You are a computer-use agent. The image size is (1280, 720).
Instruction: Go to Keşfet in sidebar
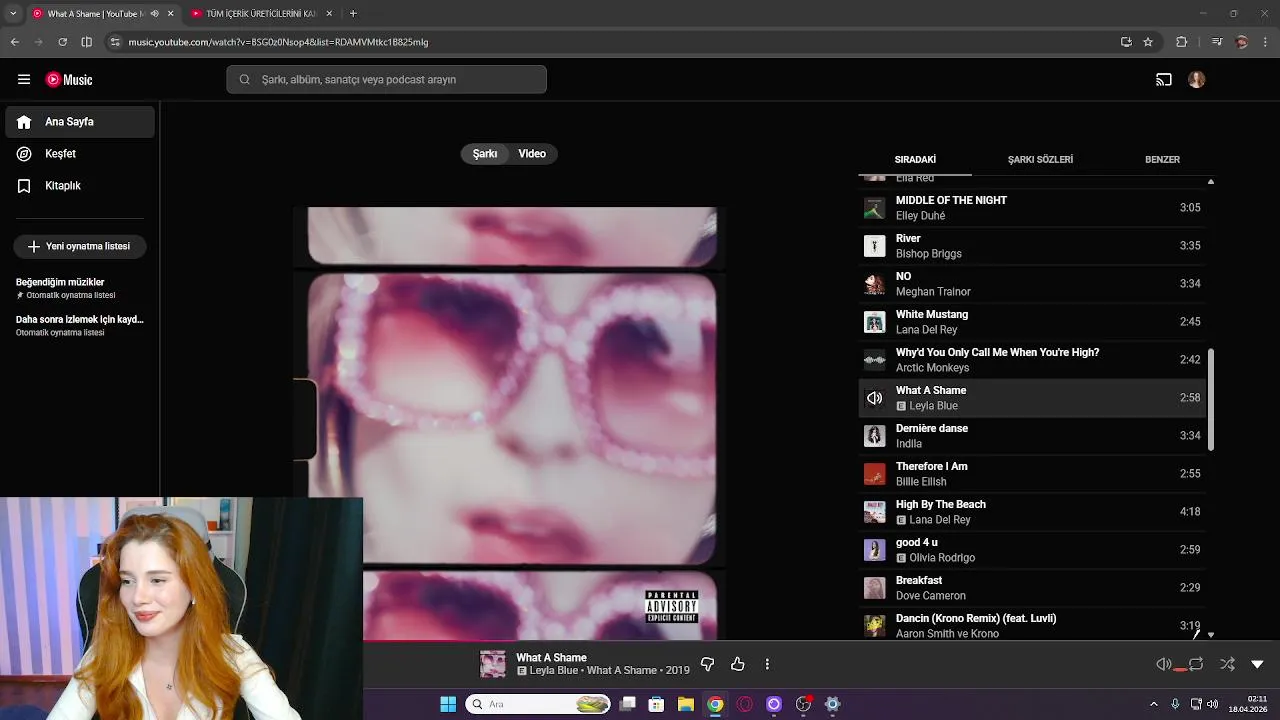[80, 154]
